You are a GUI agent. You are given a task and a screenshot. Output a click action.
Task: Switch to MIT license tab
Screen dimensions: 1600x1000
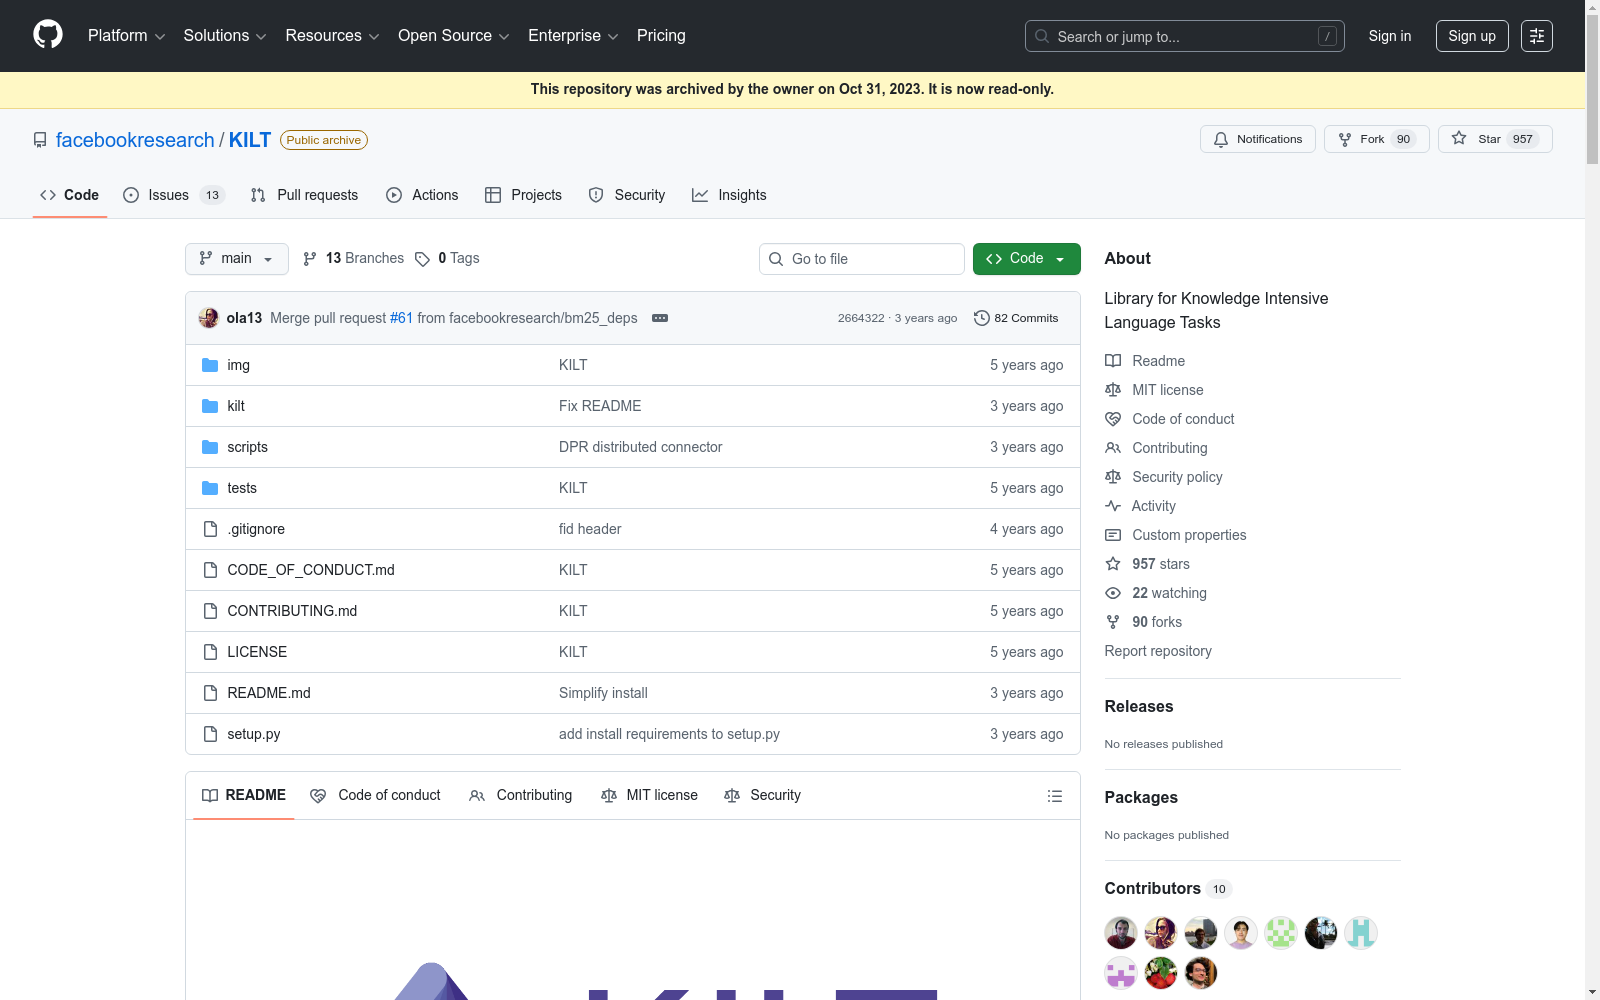(650, 796)
